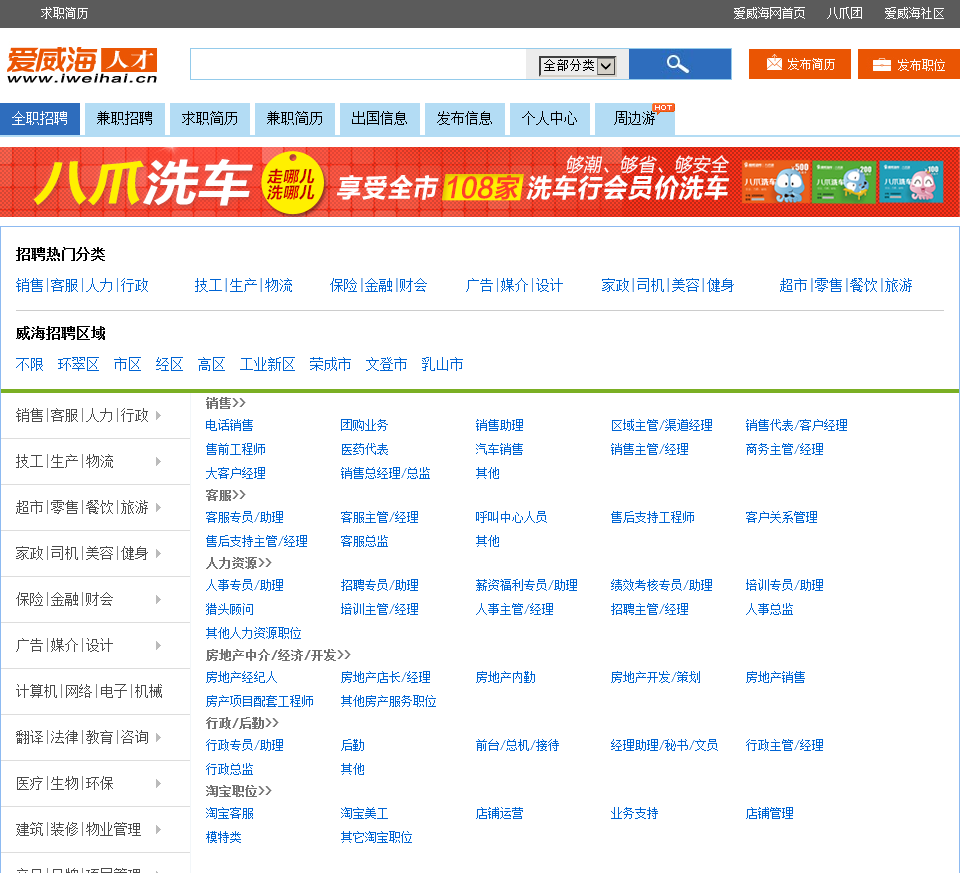The width and height of the screenshot is (960, 873).
Task: Filter region by 不限
Action: tap(29, 365)
